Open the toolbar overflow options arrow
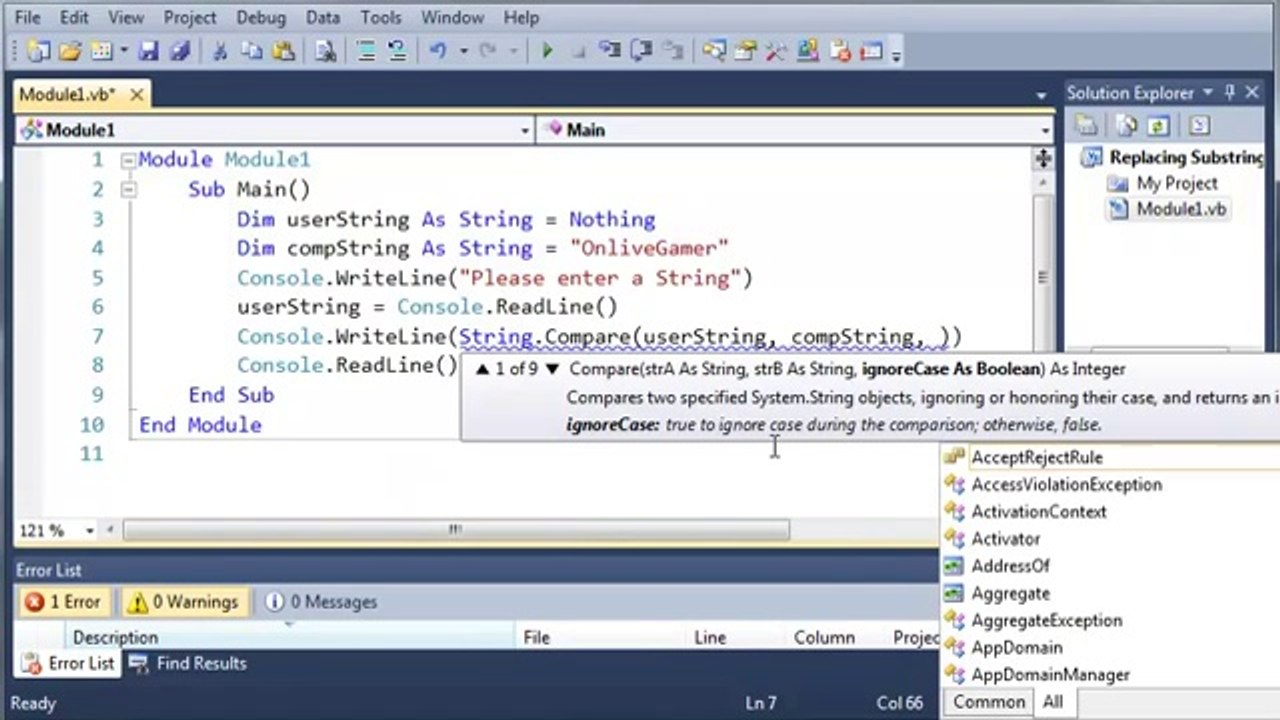This screenshot has height=720, width=1280. (x=895, y=52)
